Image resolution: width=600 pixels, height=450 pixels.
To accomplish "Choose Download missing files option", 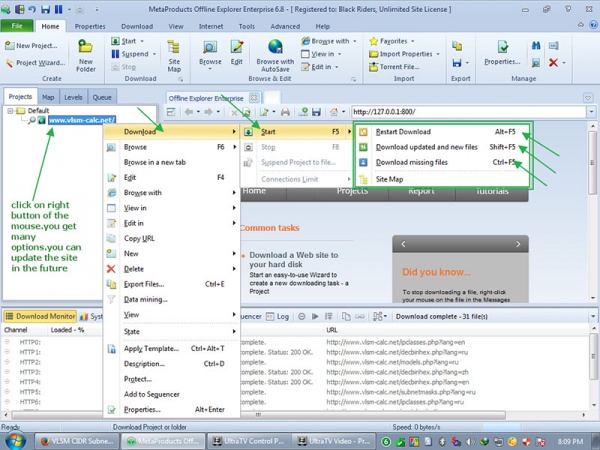I will click(411, 162).
